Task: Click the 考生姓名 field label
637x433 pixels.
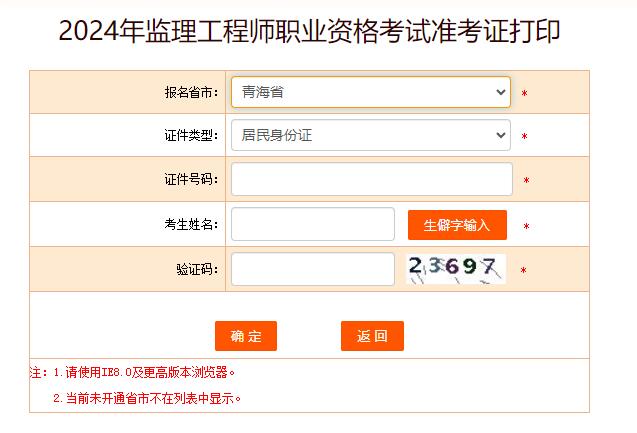Action: pos(191,224)
